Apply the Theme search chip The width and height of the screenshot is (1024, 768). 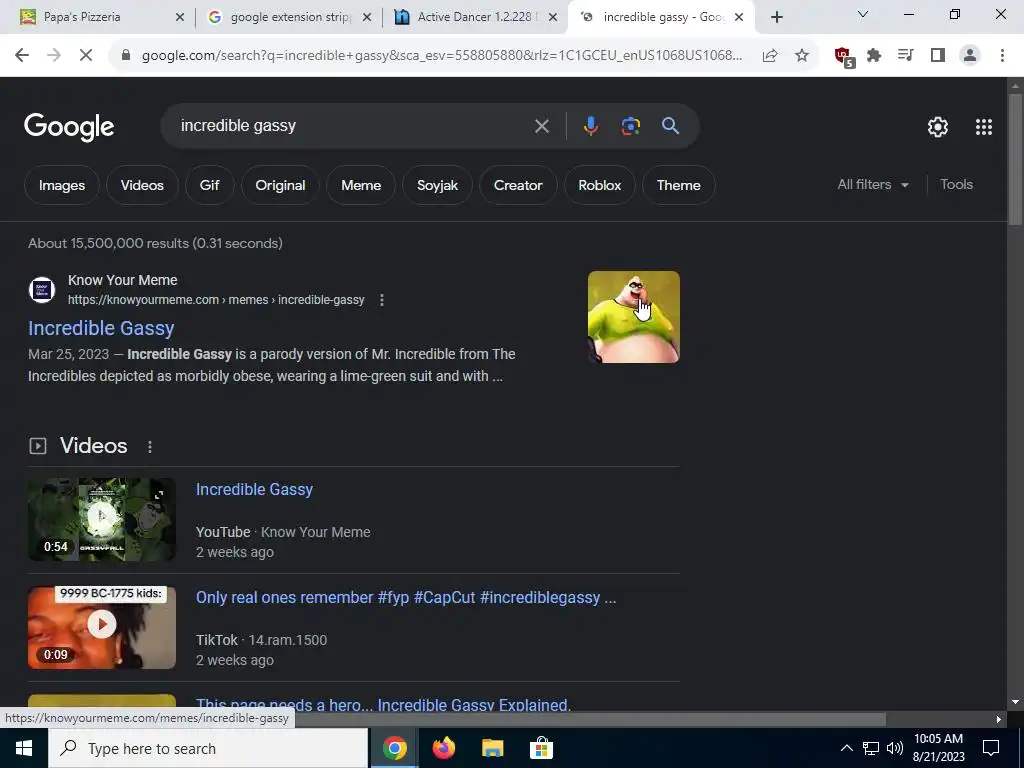[679, 185]
